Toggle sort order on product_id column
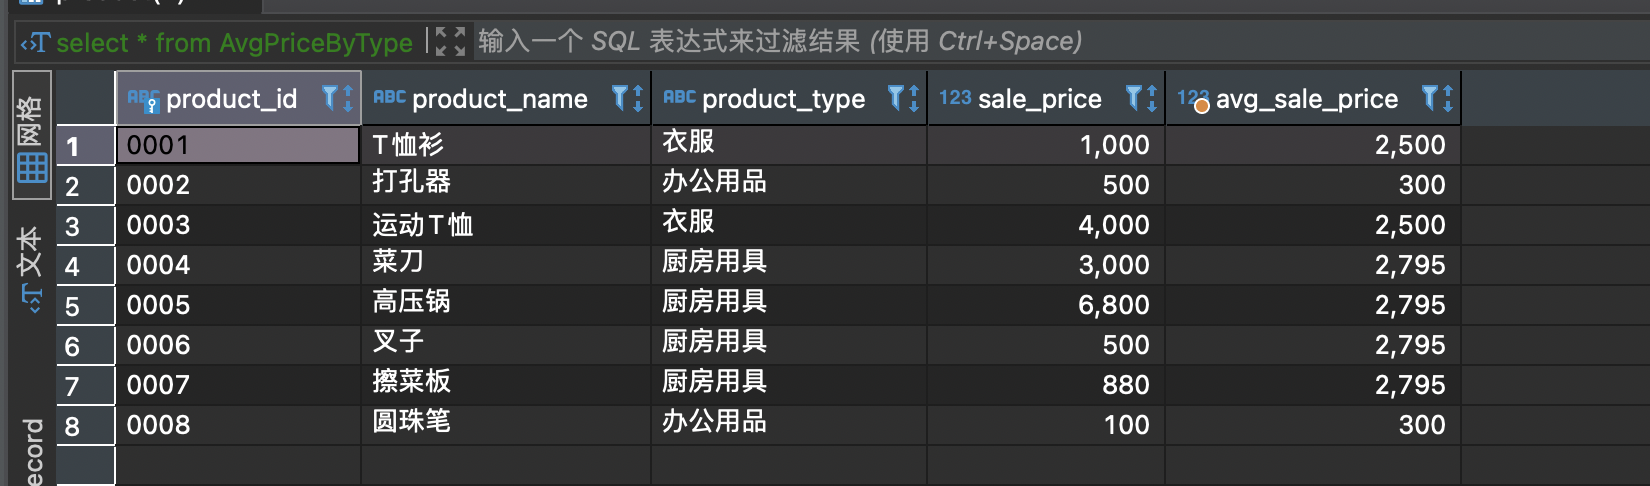Image resolution: width=1650 pixels, height=486 pixels. (x=347, y=98)
